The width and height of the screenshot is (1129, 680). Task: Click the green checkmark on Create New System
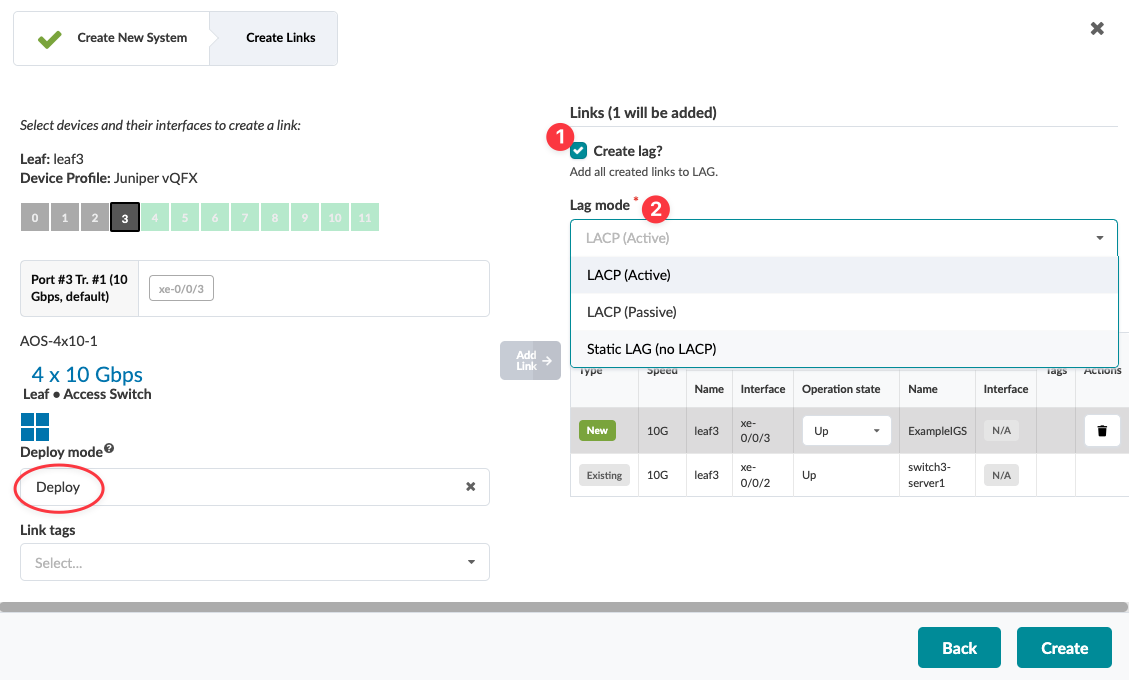point(49,39)
